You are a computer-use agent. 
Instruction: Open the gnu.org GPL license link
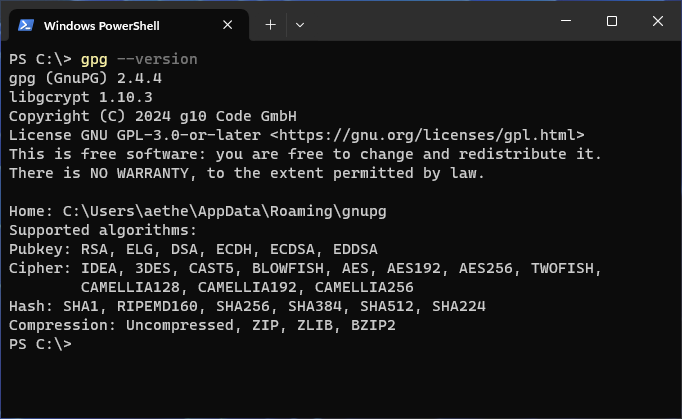coord(427,135)
